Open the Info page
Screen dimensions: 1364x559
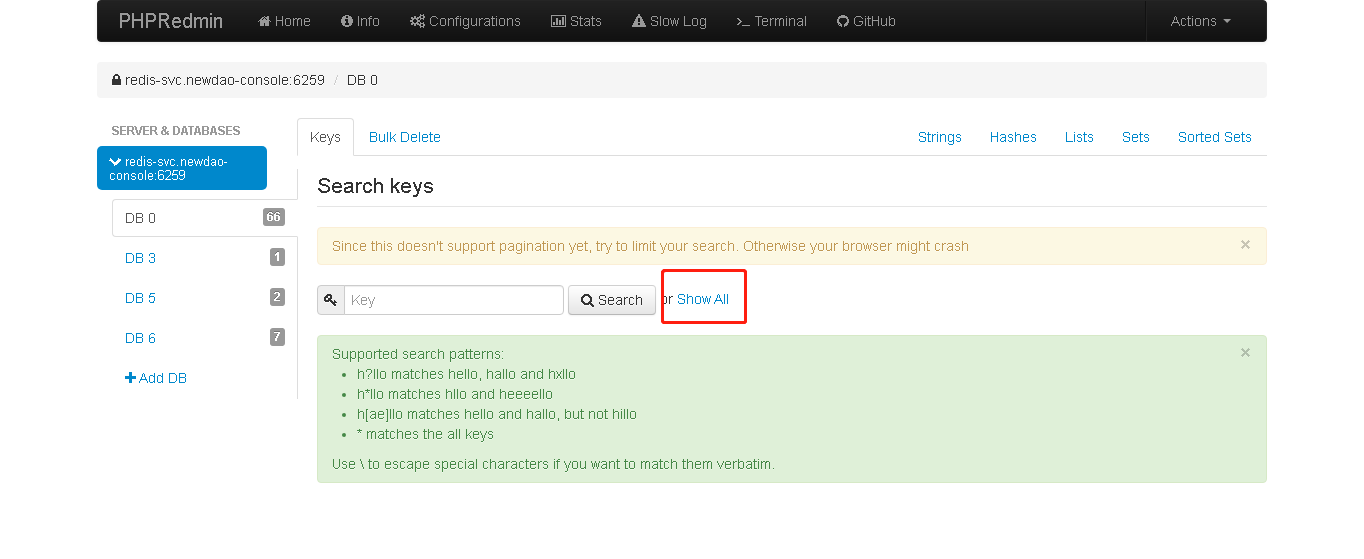(x=360, y=21)
